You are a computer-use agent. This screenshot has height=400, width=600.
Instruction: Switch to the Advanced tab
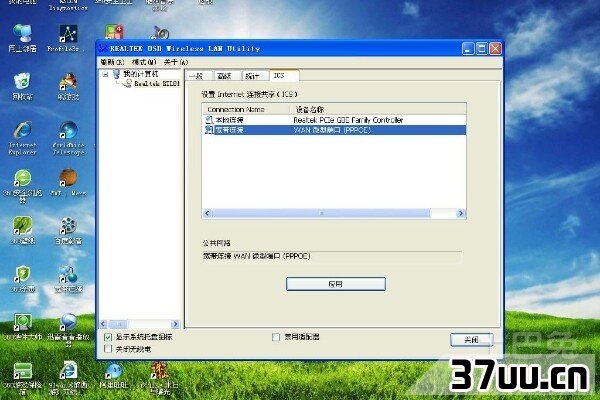[227, 76]
